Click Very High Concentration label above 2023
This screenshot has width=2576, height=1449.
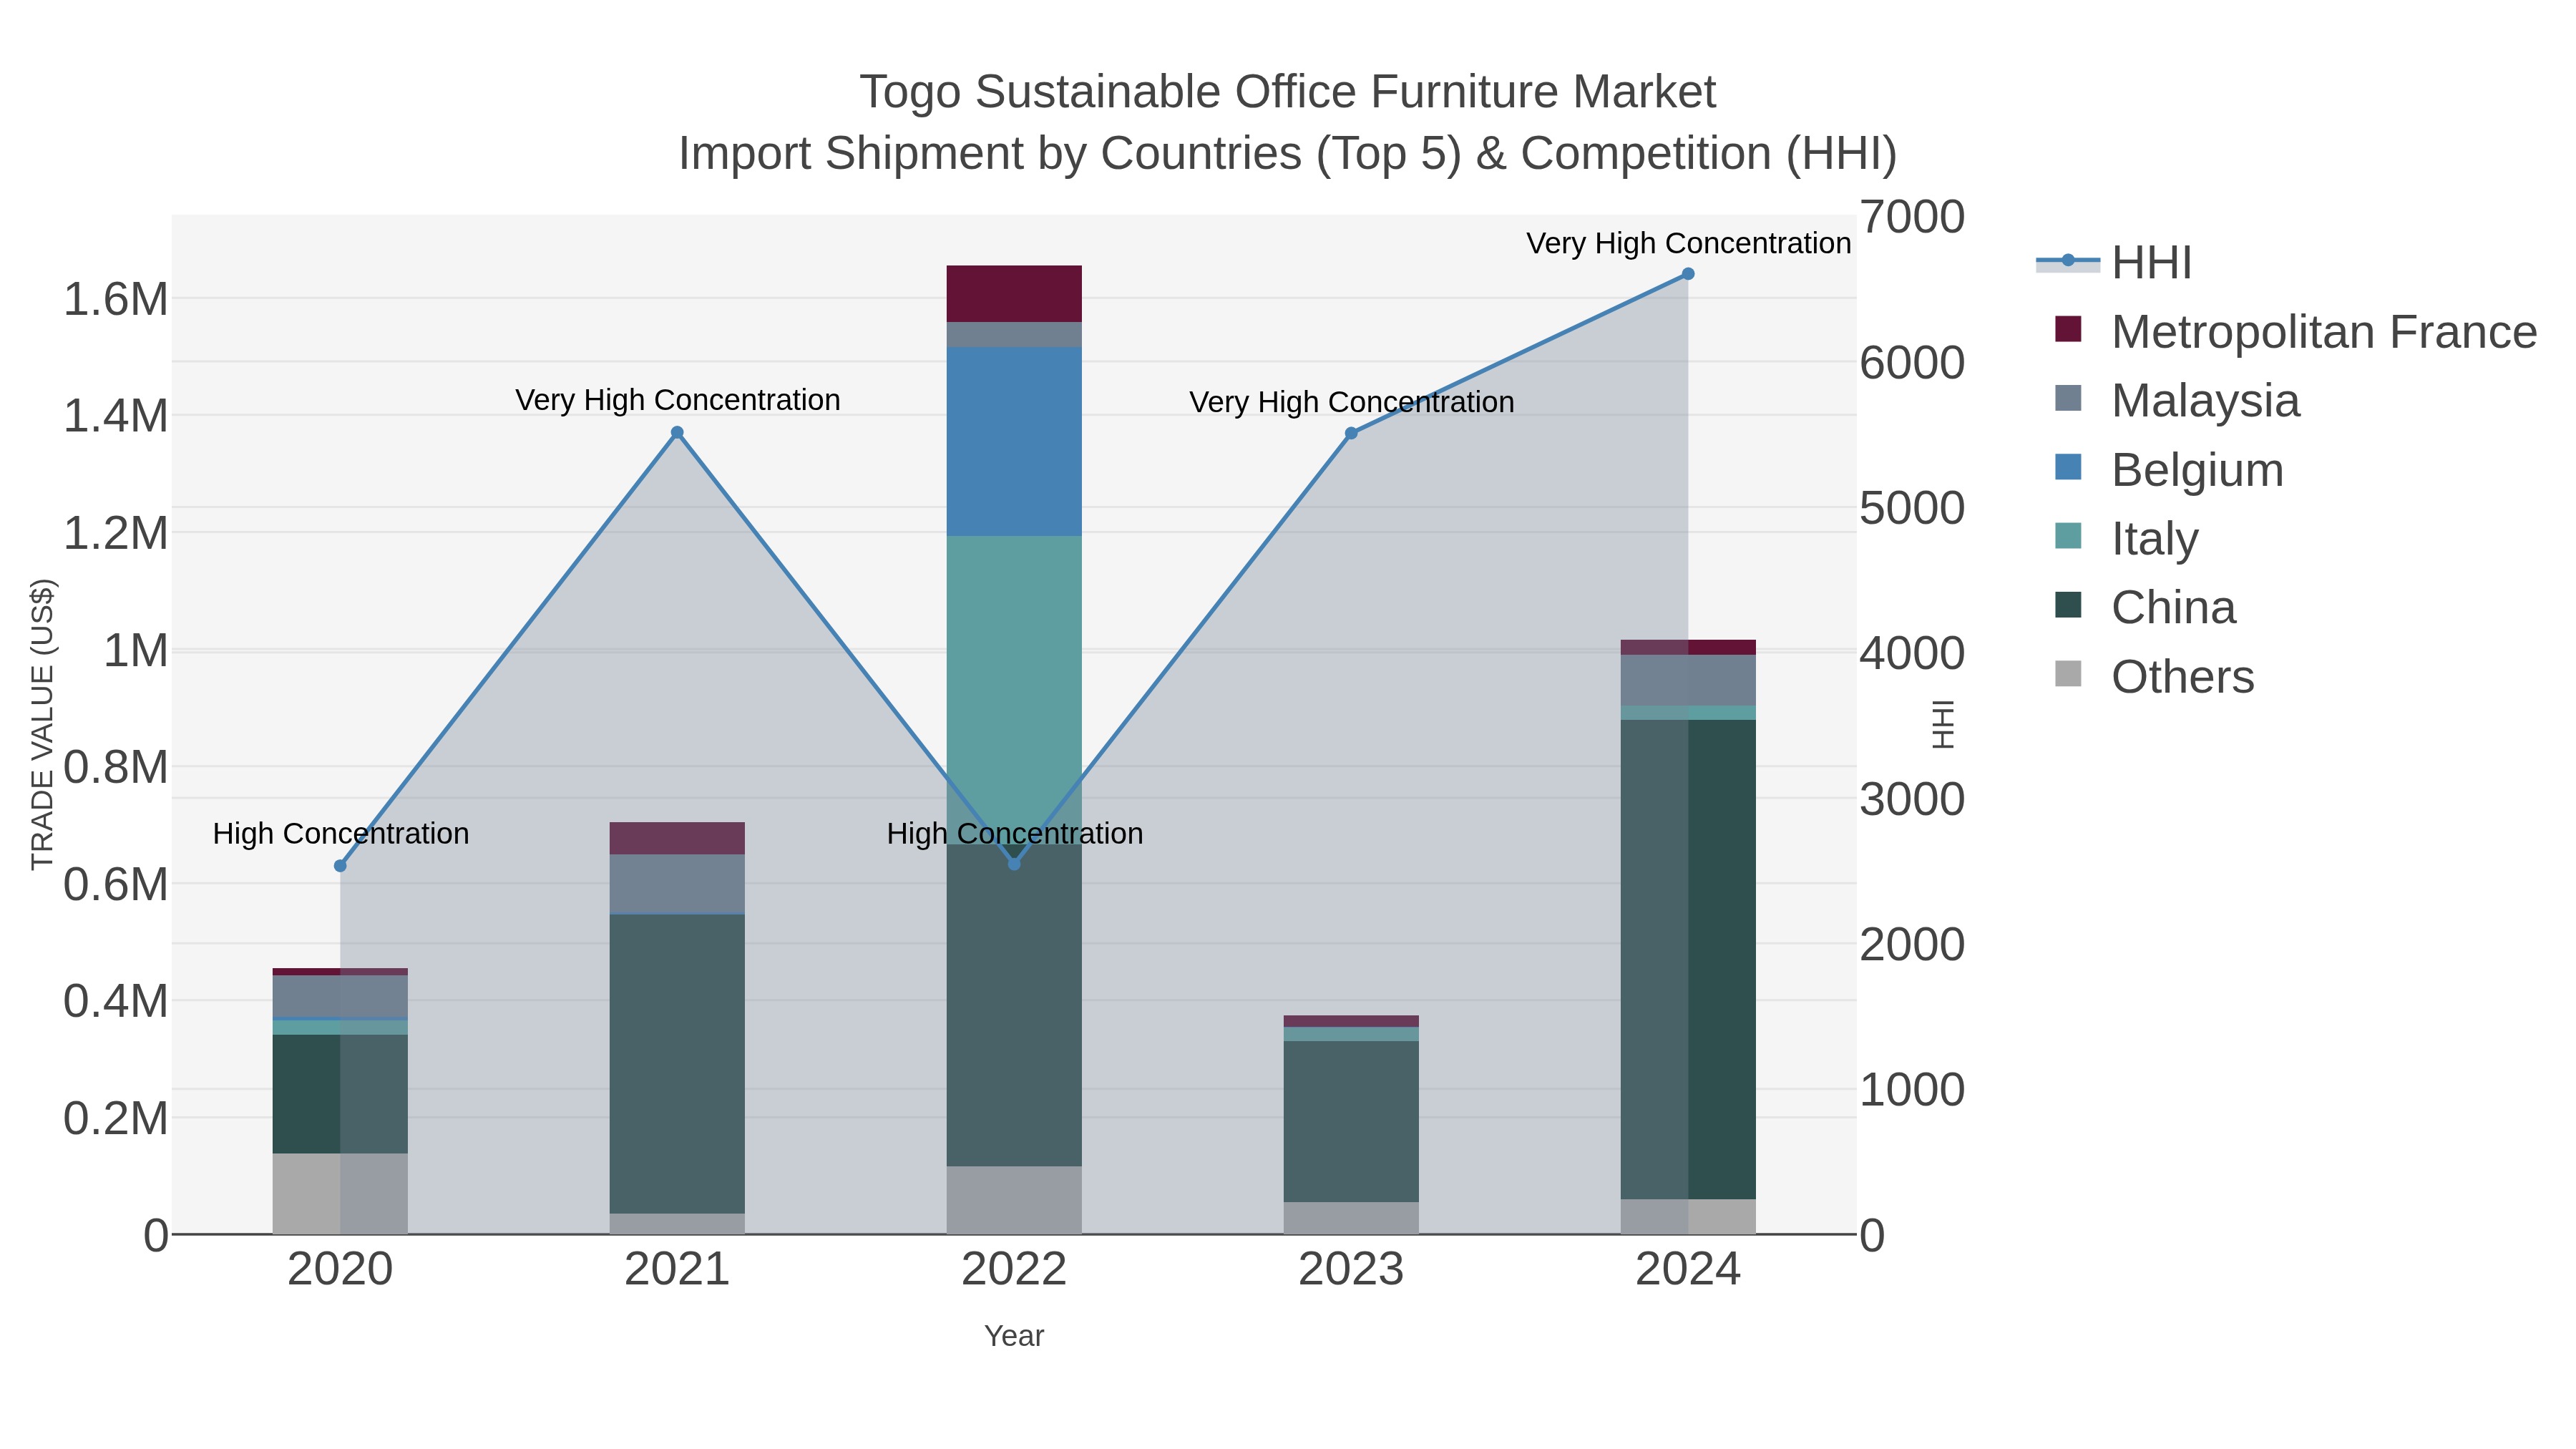coord(1352,402)
